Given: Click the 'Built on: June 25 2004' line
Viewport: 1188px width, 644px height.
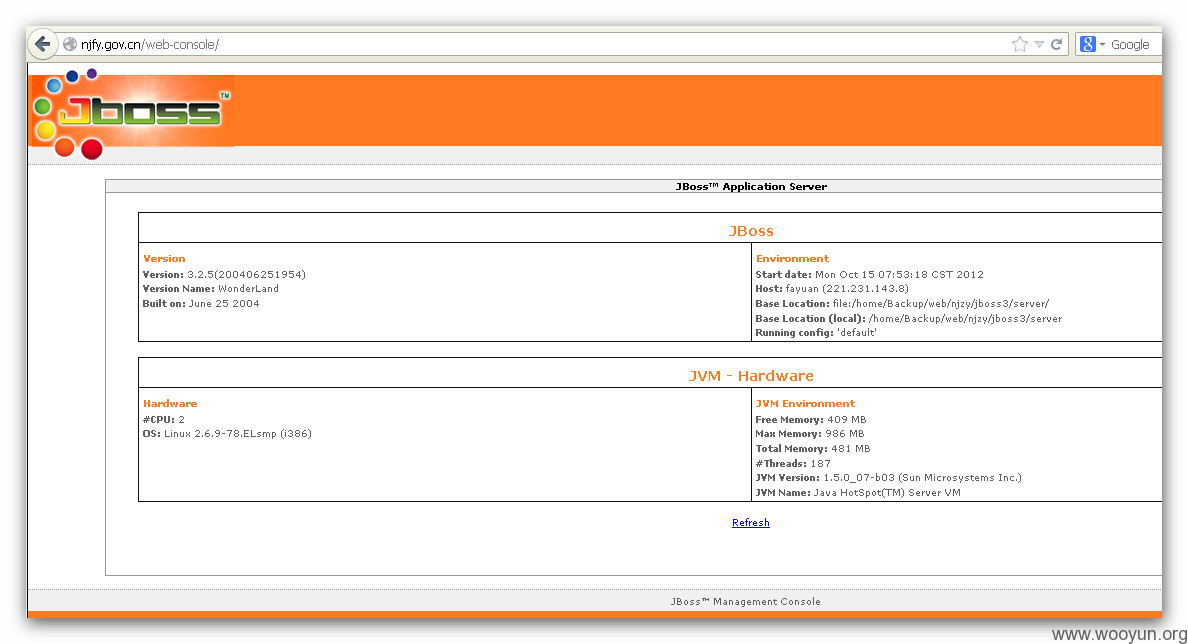Looking at the screenshot, I should [201, 304].
